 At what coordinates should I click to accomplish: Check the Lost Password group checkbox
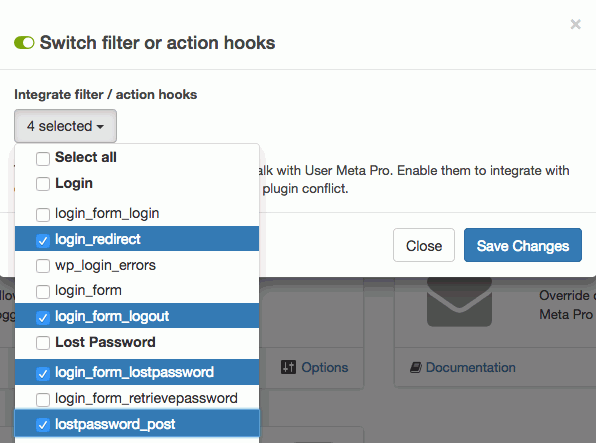(43, 343)
